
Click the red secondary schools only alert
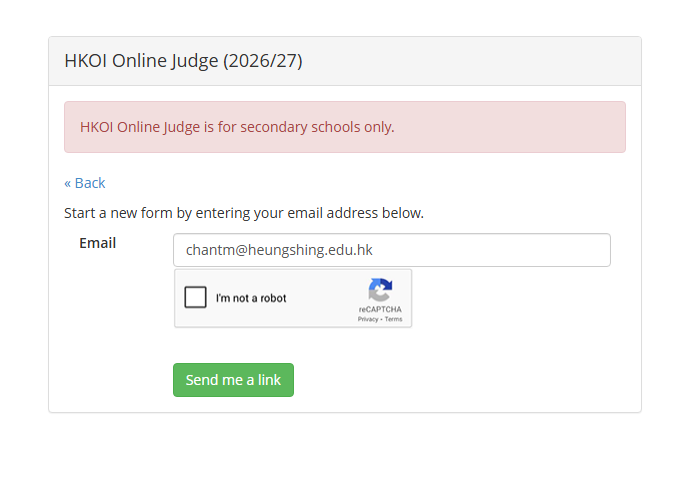point(345,127)
